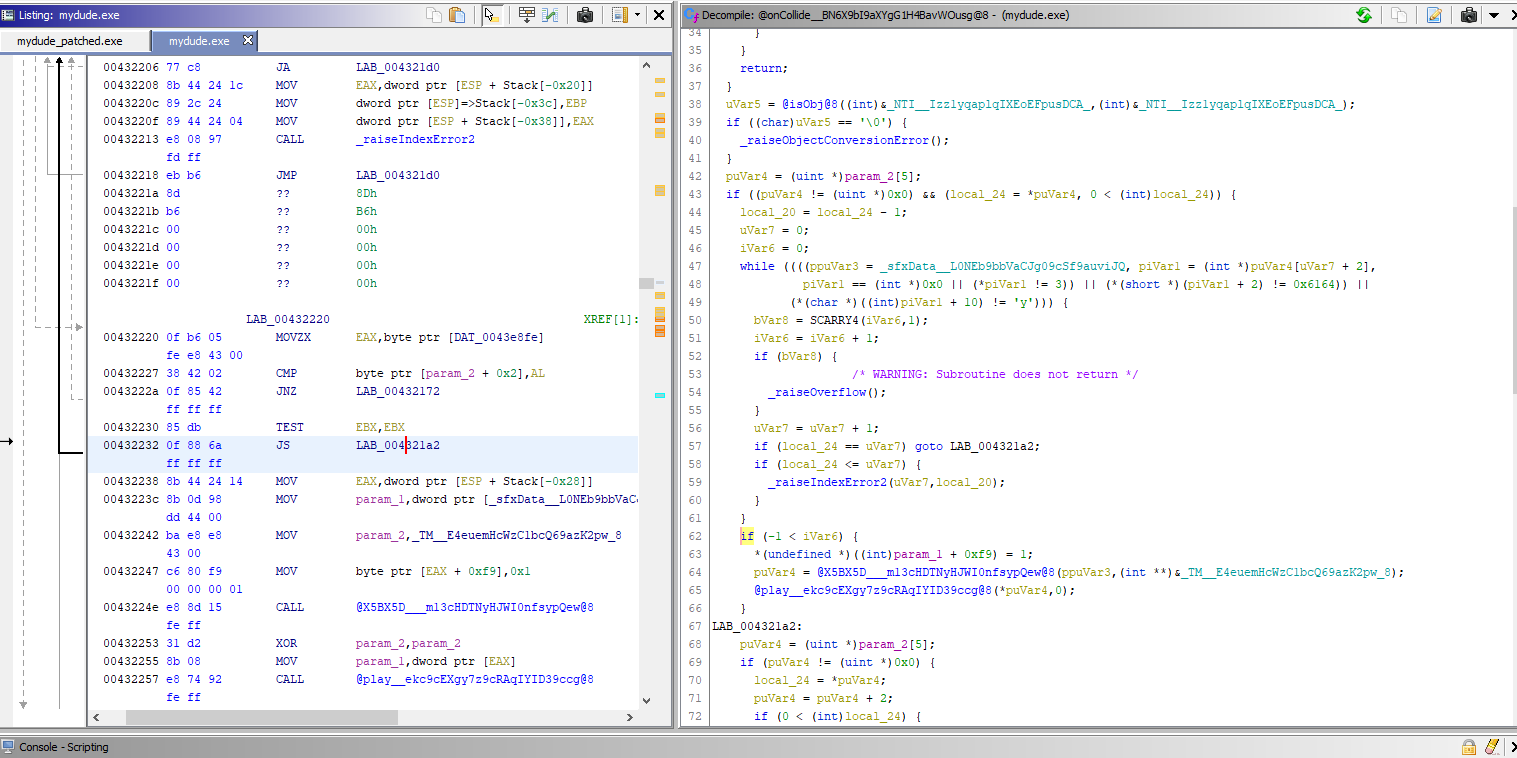
Task: Take a snapshot of the Decompile window
Action: pyautogui.click(x=1469, y=15)
